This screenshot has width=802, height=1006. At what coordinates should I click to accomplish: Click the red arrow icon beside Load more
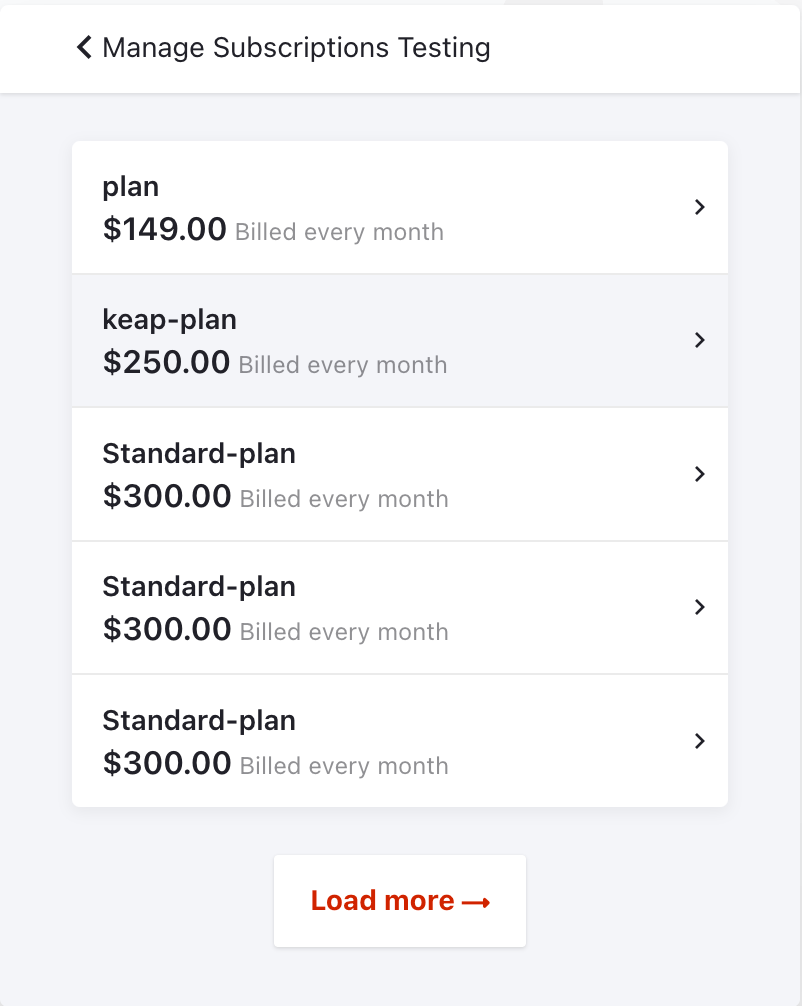pyautogui.click(x=476, y=903)
